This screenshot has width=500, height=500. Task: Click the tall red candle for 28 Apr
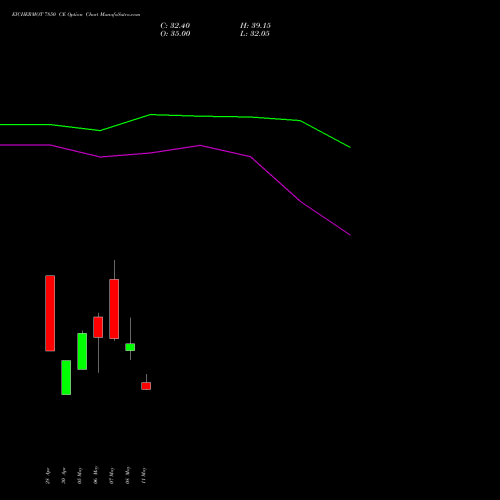tap(50, 313)
